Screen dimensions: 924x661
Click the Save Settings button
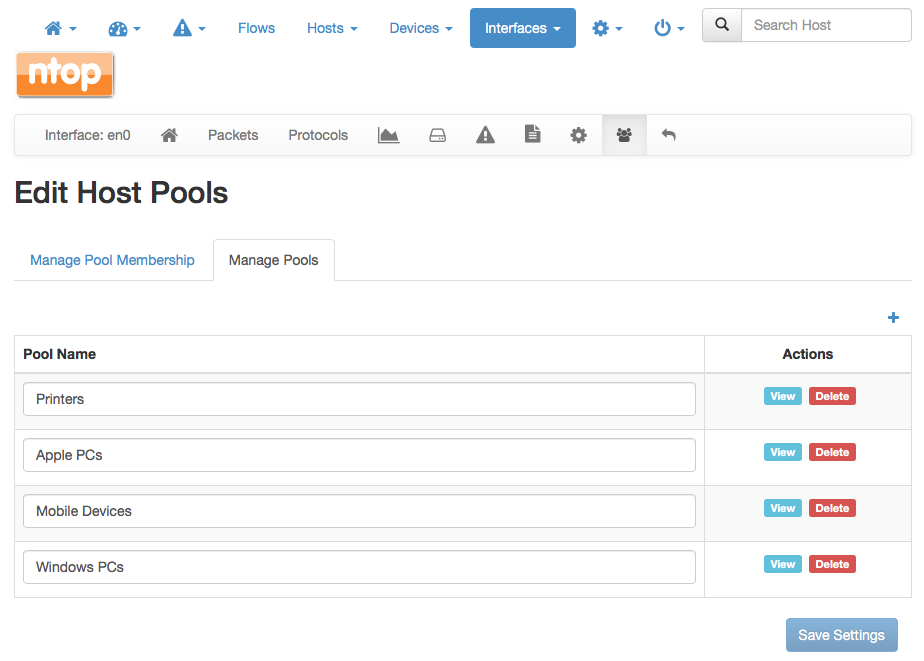point(842,635)
